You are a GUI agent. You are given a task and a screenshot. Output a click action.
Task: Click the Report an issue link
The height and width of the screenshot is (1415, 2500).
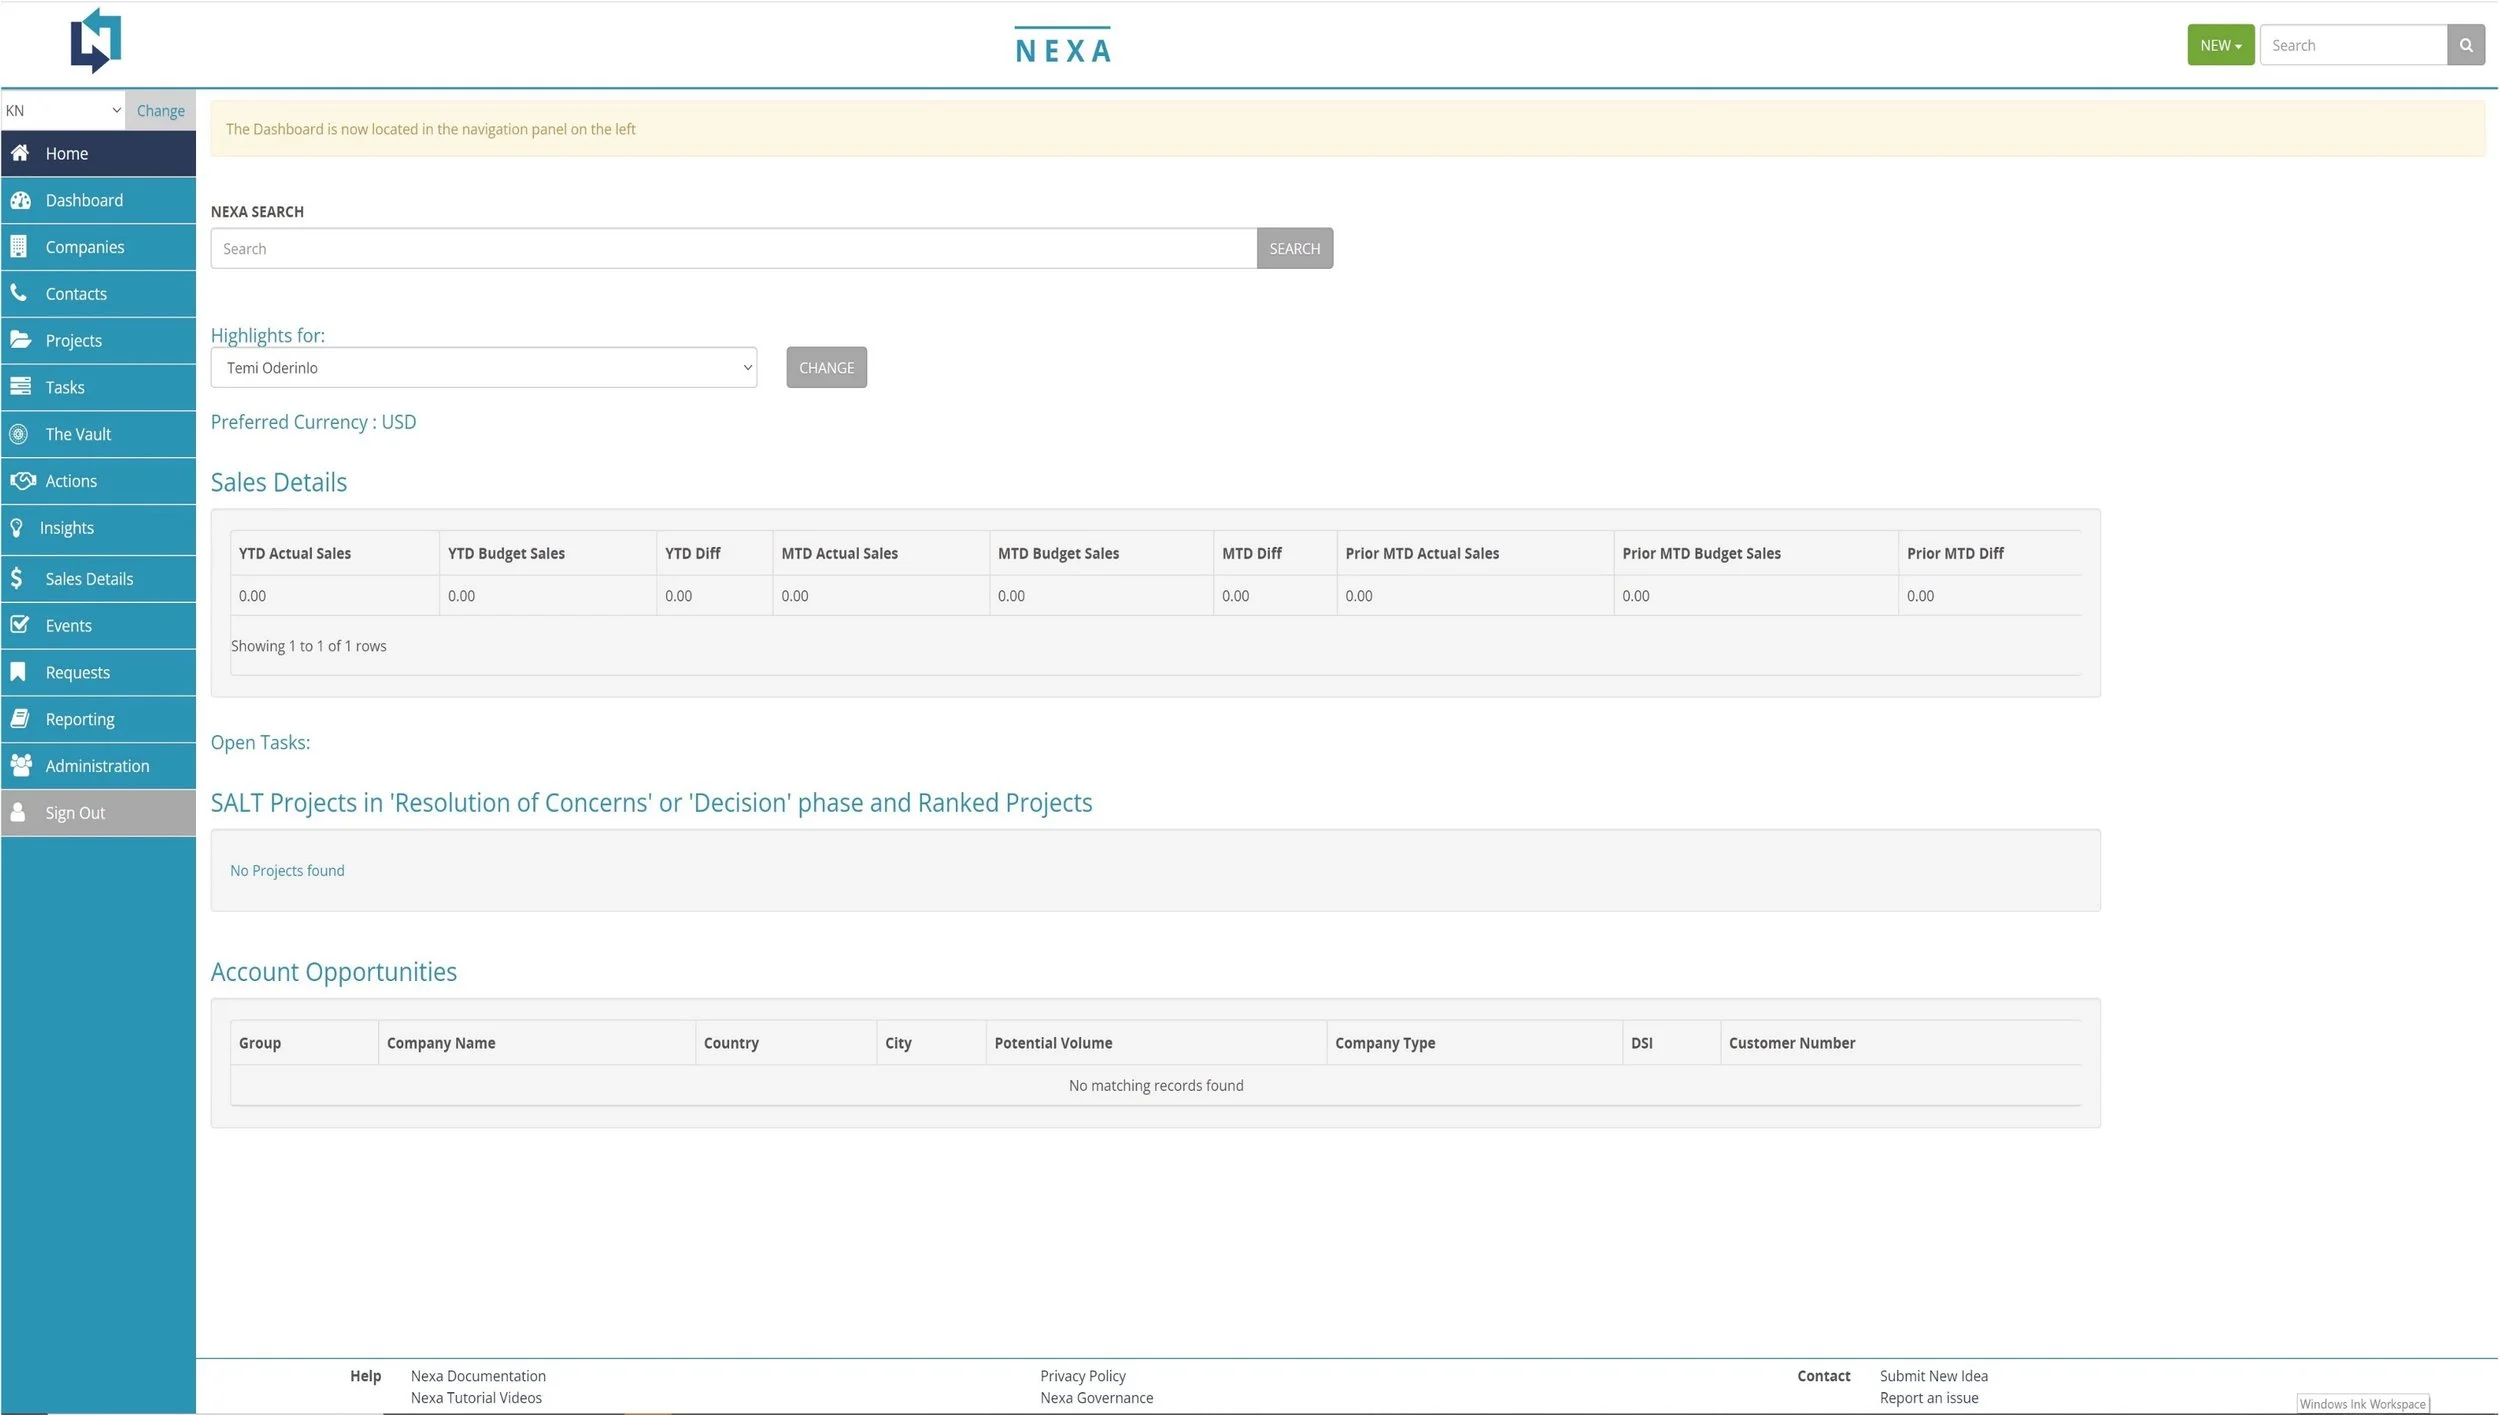pos(1928,1398)
